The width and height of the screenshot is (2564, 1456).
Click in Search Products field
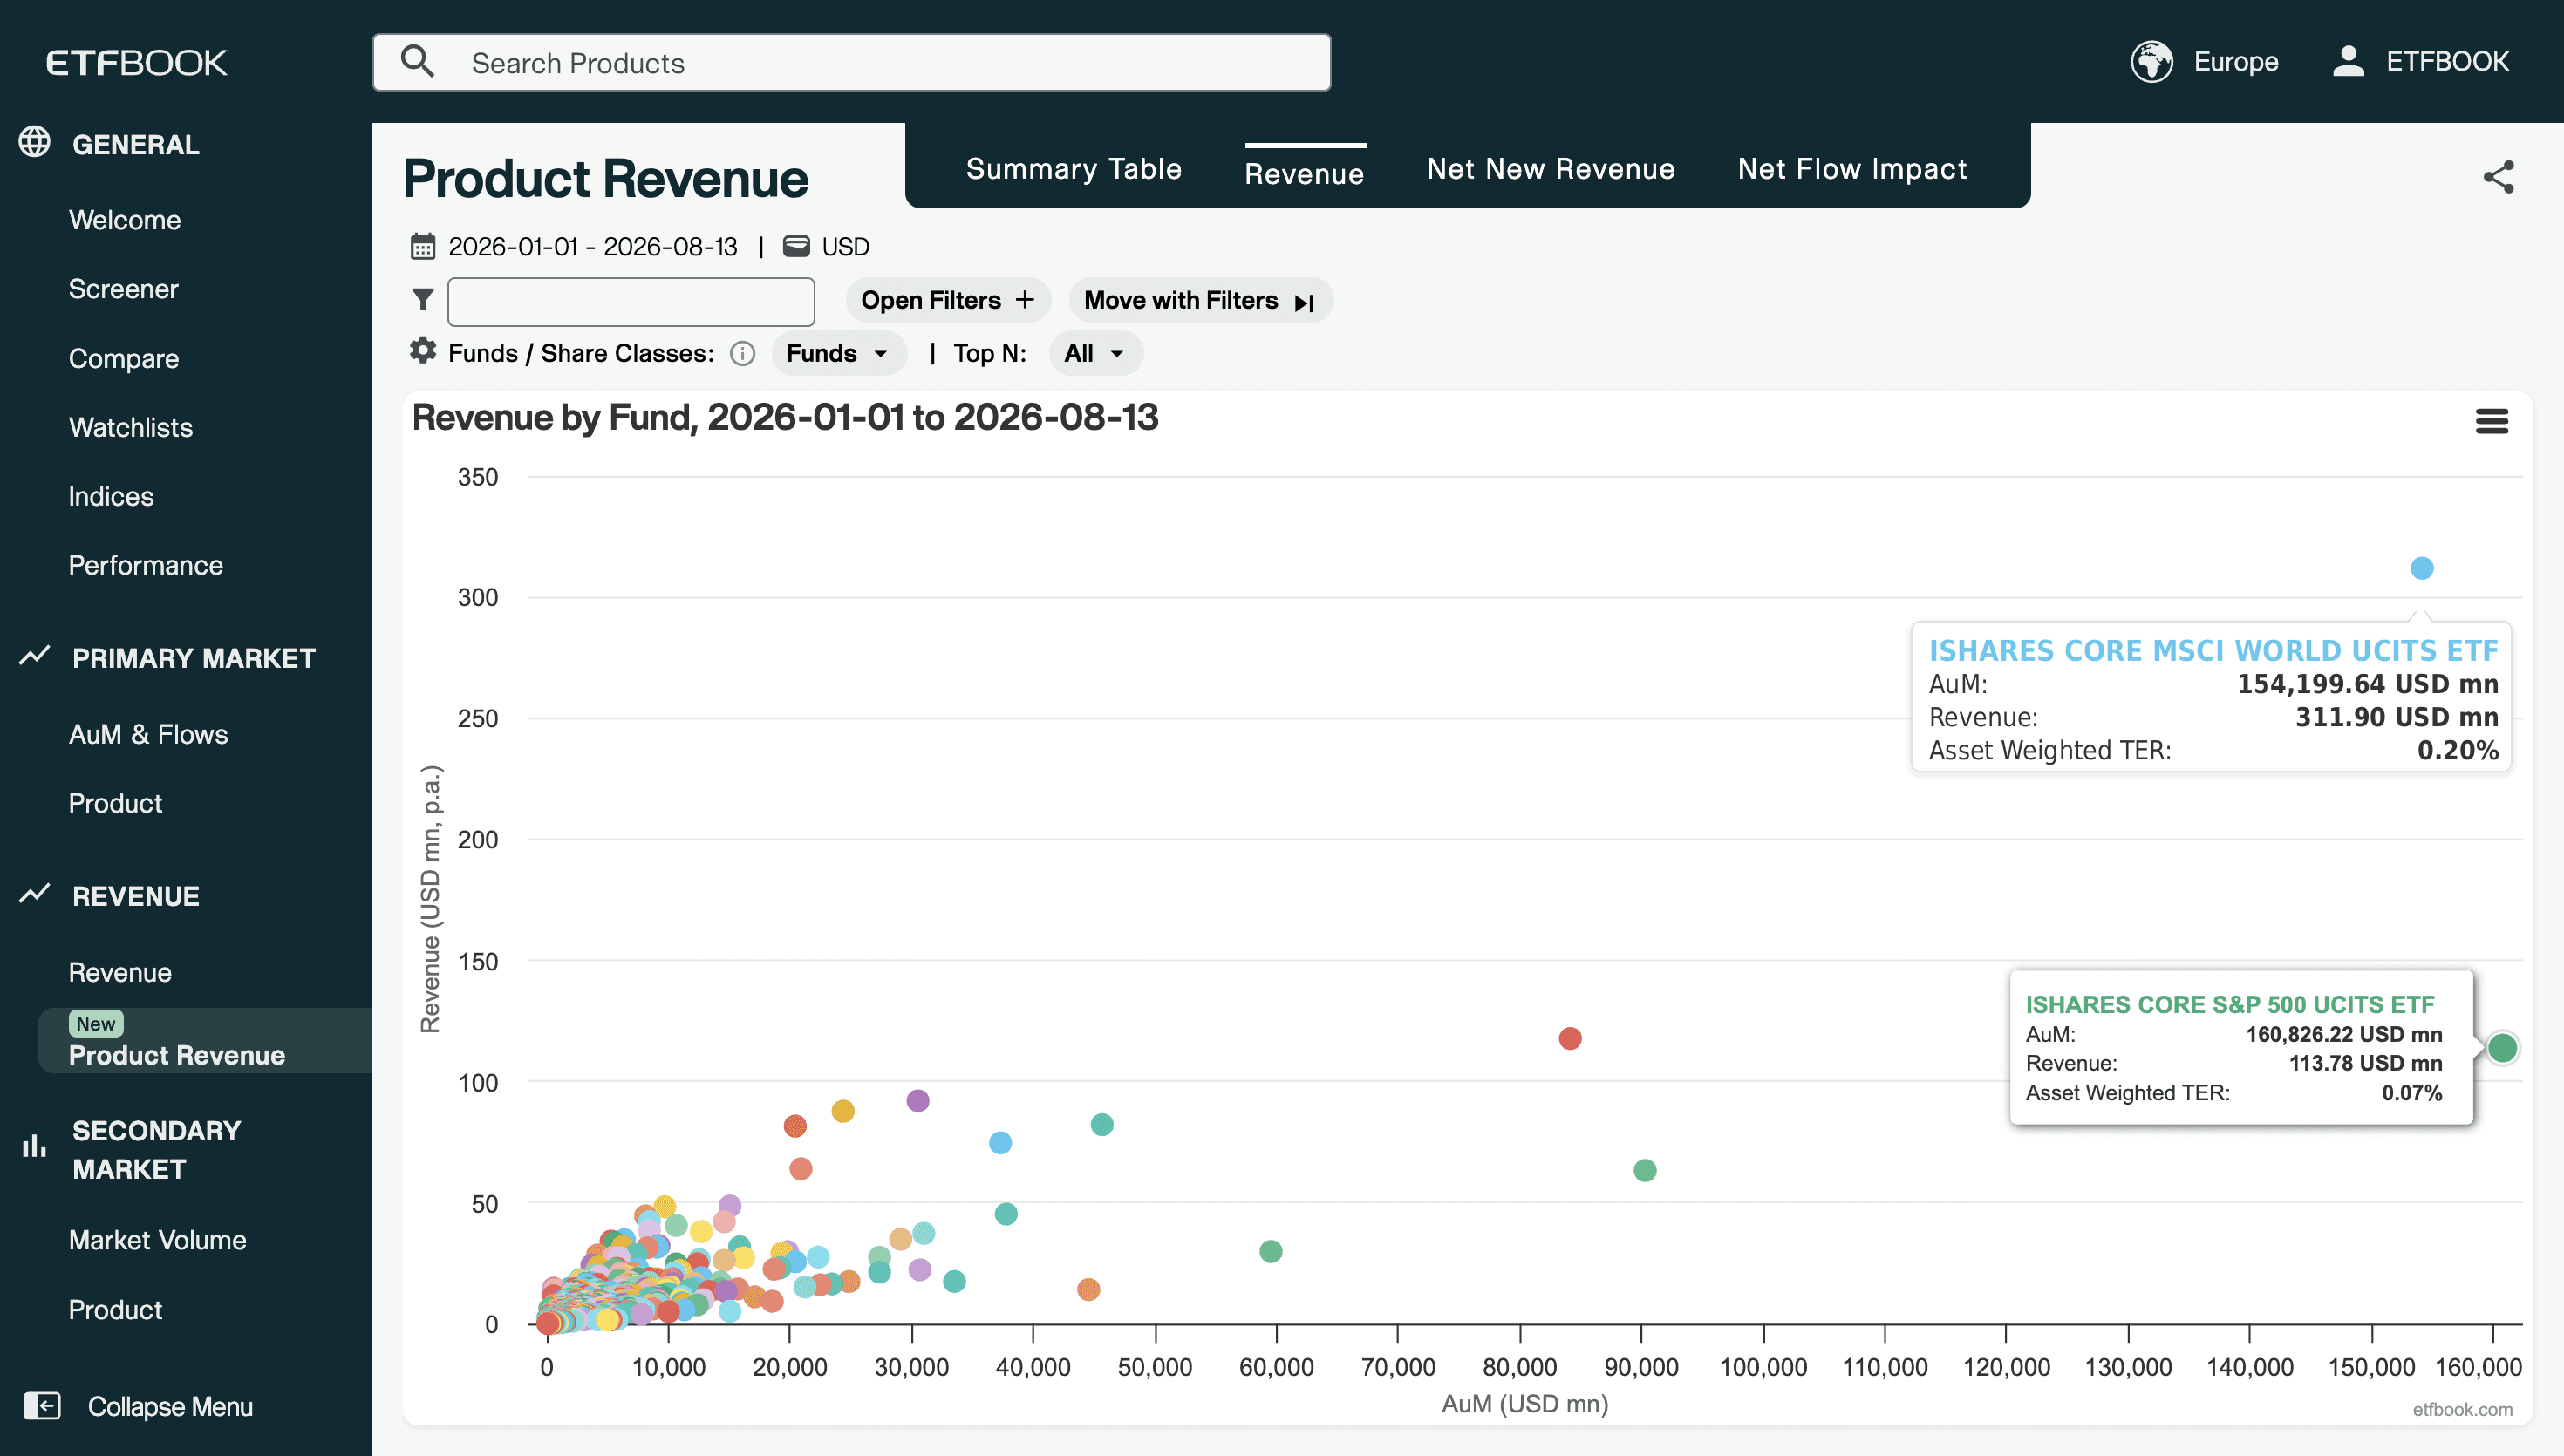click(852, 62)
